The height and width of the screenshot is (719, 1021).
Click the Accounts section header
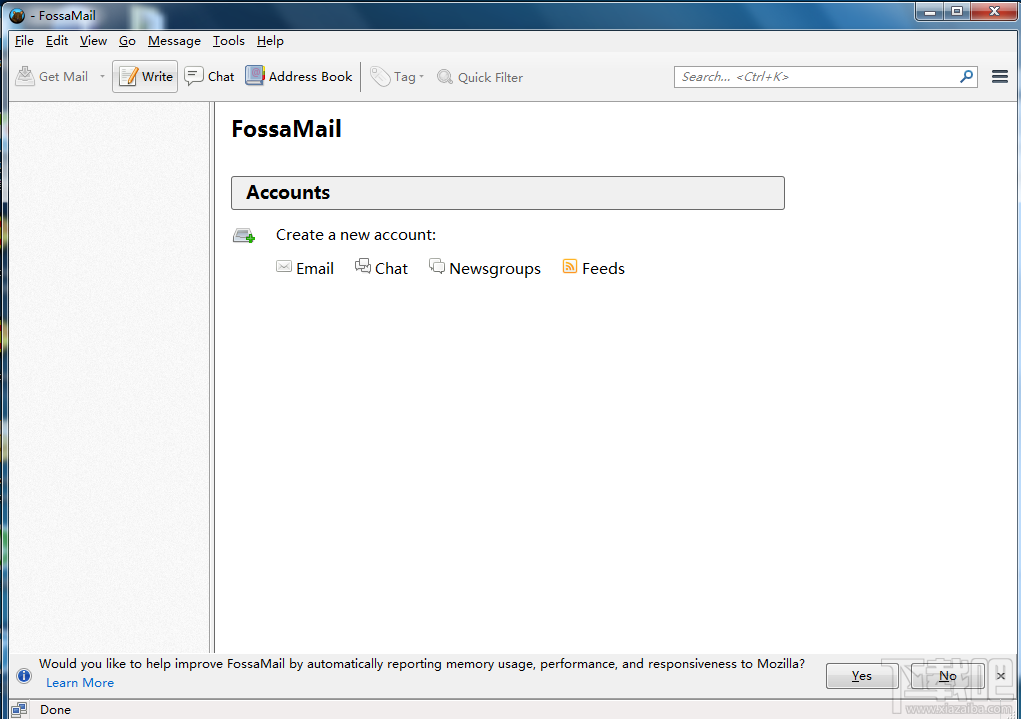[508, 193]
